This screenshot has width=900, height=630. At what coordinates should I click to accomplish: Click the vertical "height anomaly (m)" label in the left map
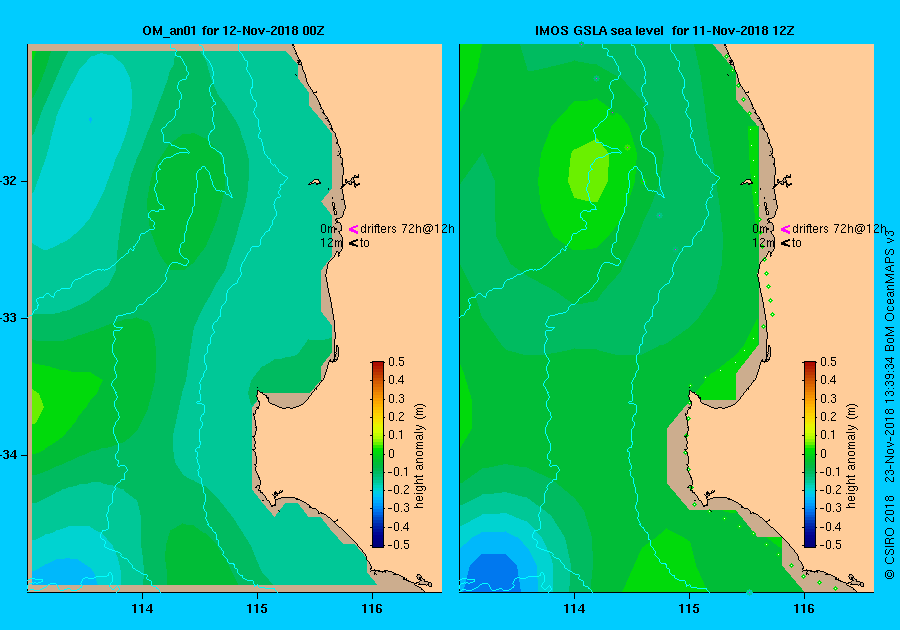tap(420, 456)
